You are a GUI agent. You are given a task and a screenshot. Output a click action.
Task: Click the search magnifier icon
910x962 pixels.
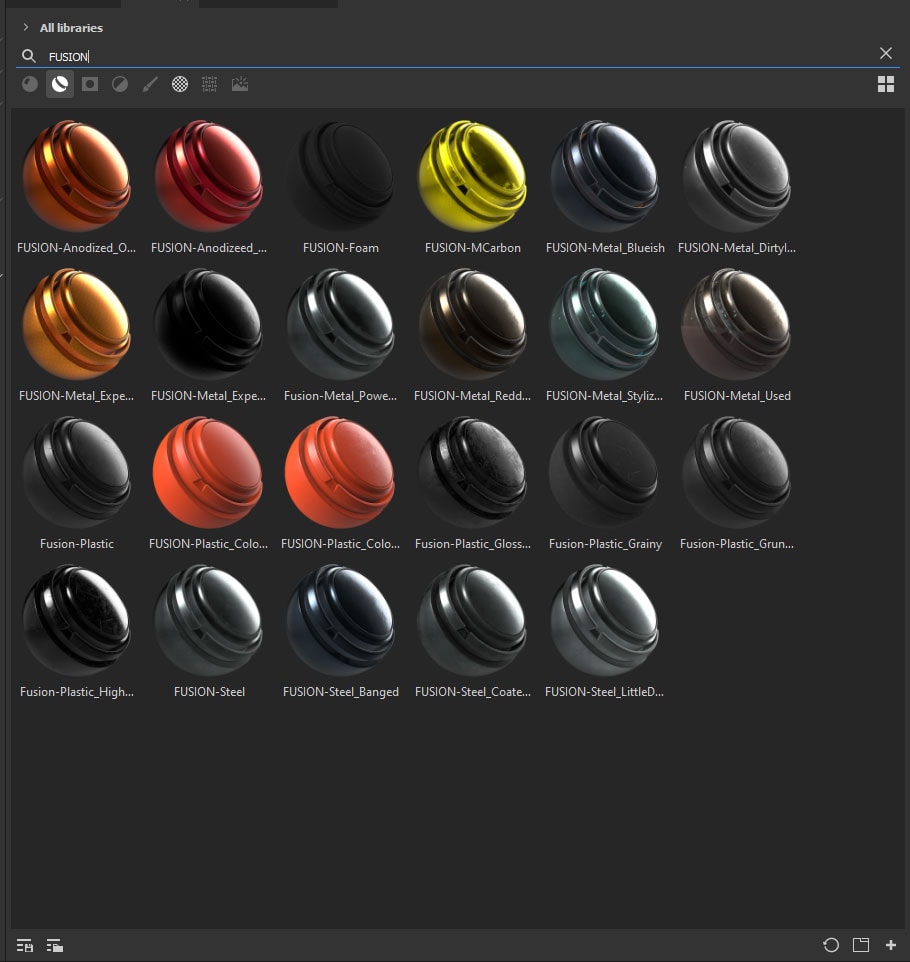pyautogui.click(x=28, y=56)
